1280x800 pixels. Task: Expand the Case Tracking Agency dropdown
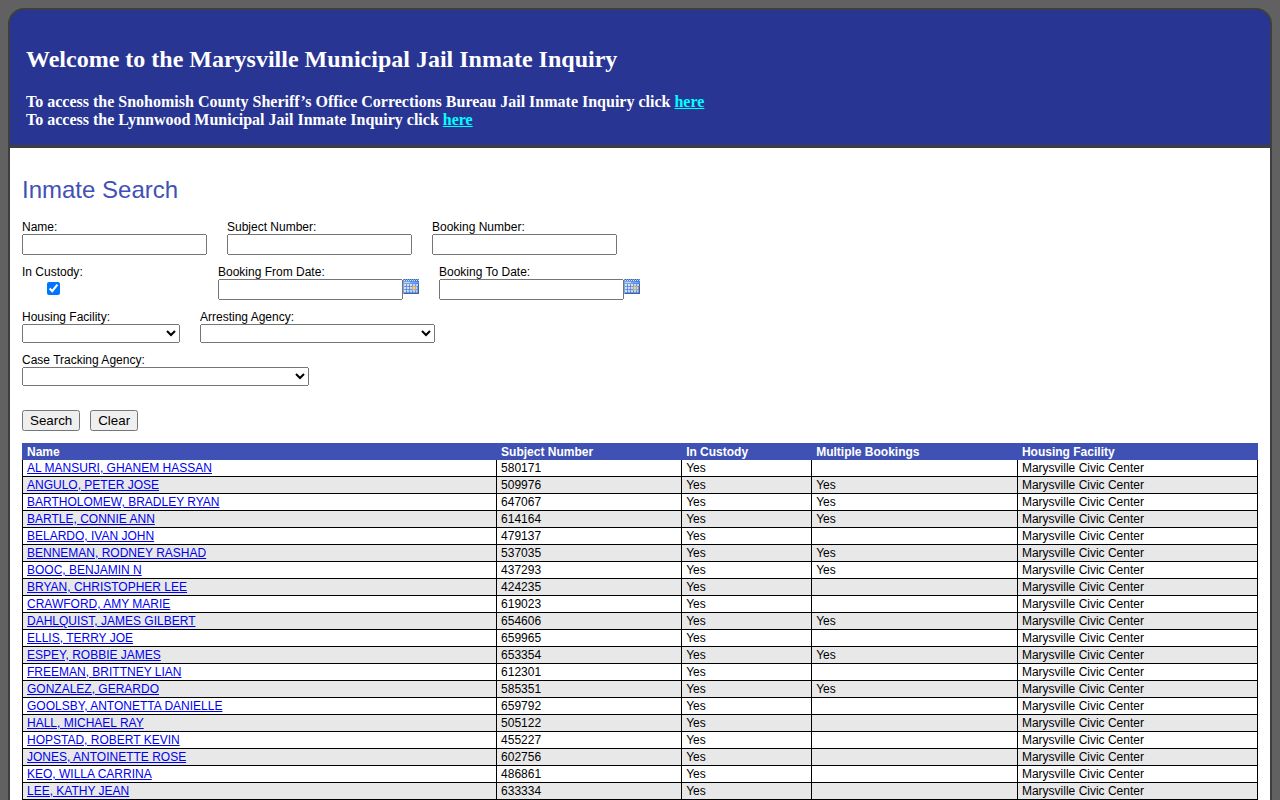(x=165, y=377)
